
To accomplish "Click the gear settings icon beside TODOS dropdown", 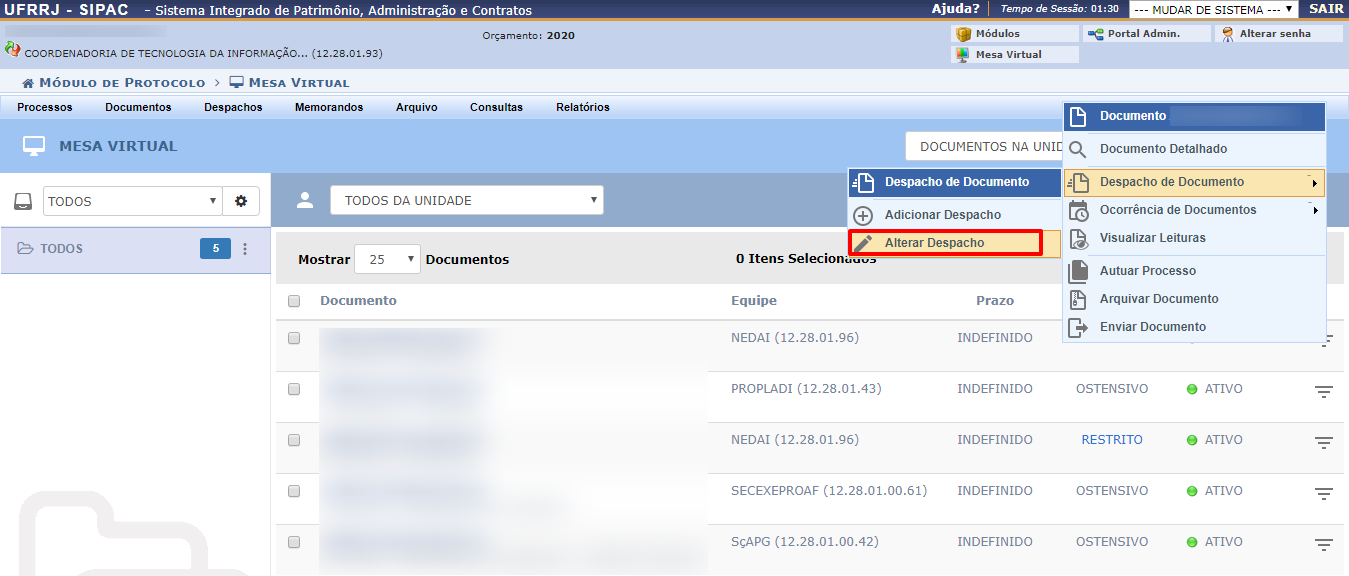I will pos(241,201).
